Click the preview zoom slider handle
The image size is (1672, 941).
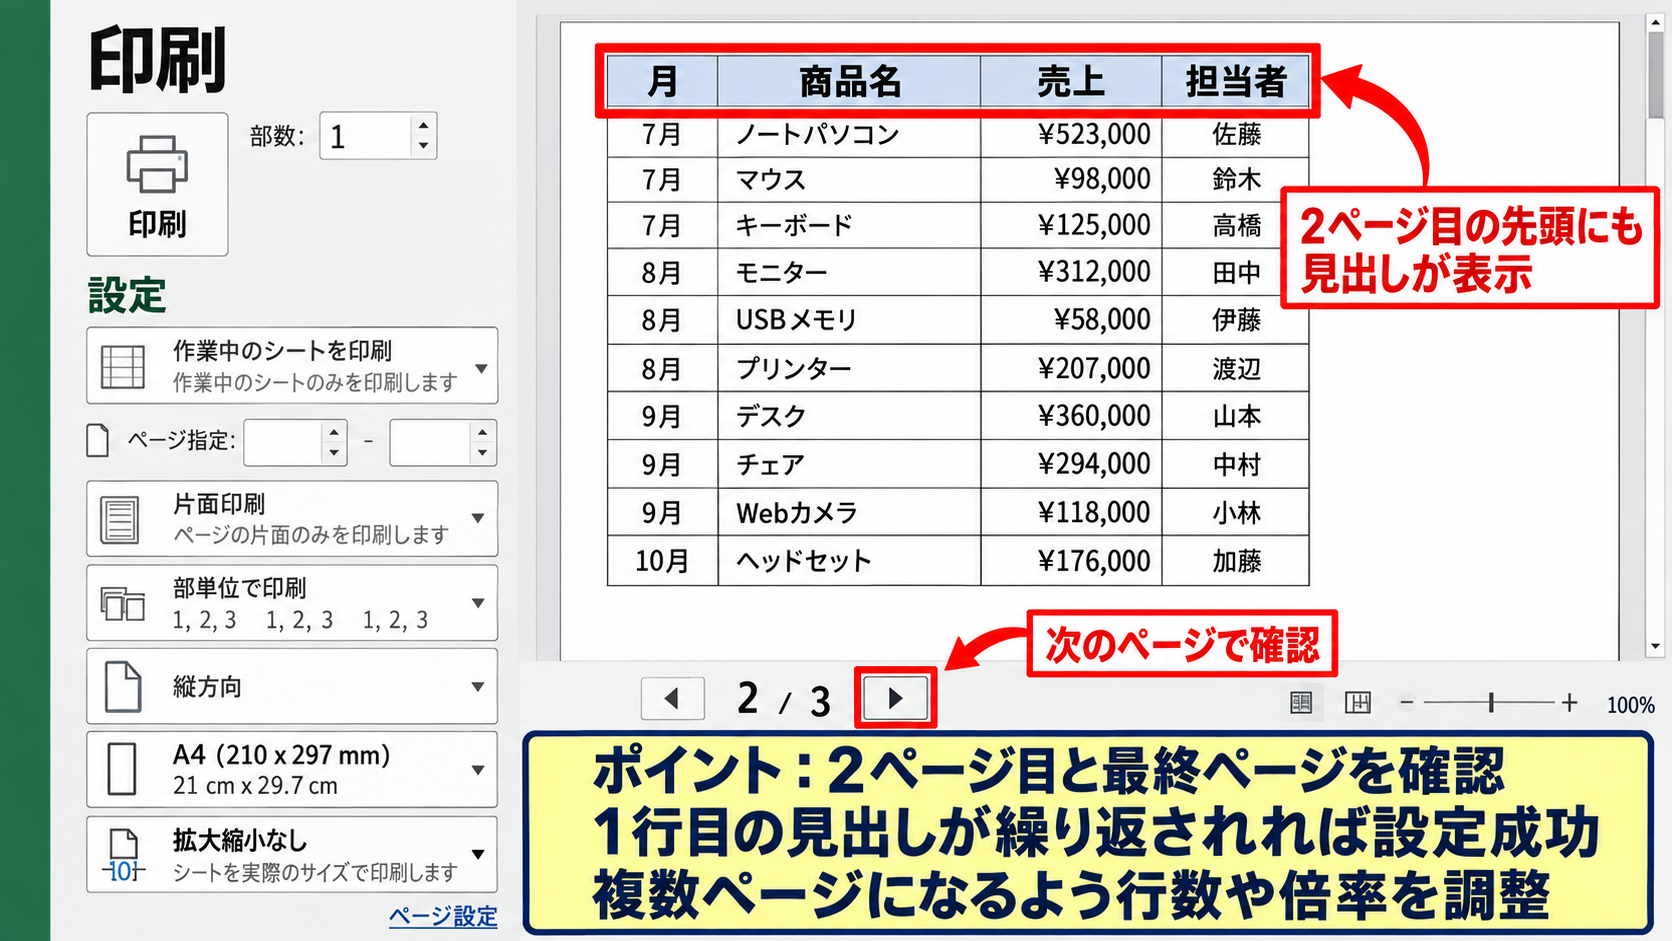[x=1491, y=703]
